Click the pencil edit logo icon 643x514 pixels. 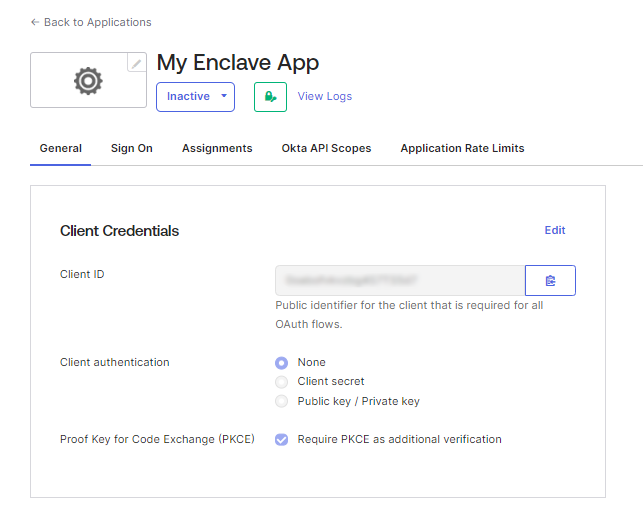coord(137,63)
